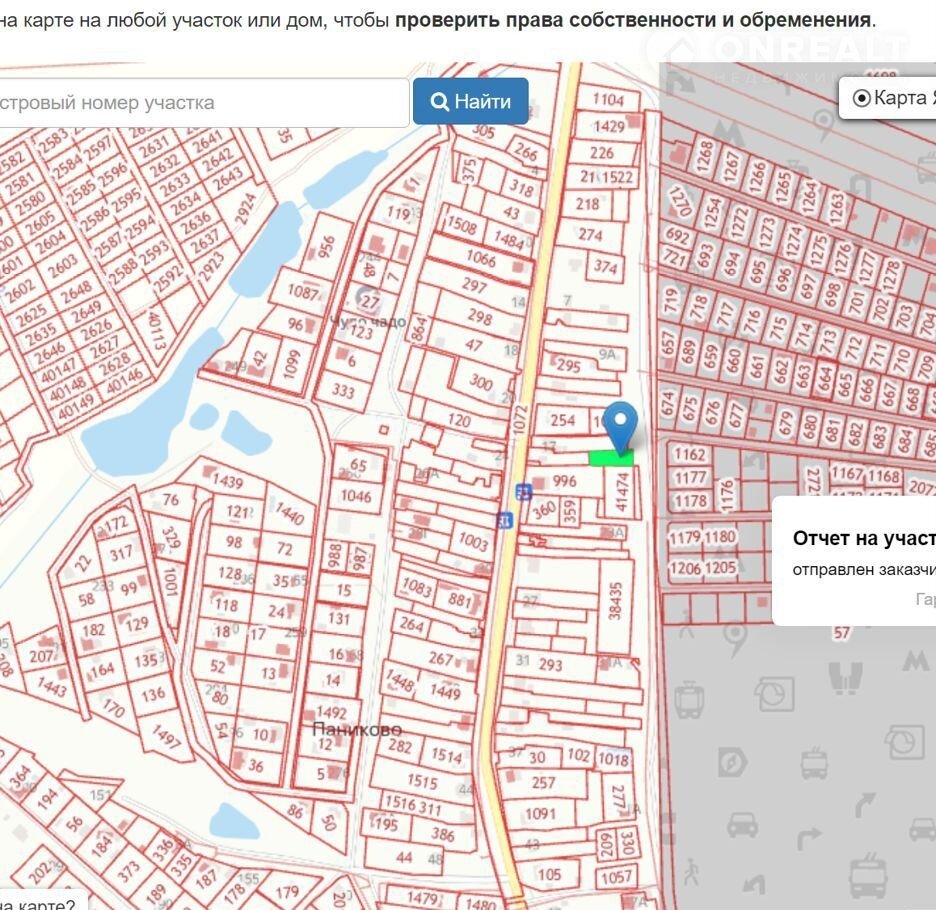Click parcel 996 near the bus stop
936x910 pixels.
(564, 481)
